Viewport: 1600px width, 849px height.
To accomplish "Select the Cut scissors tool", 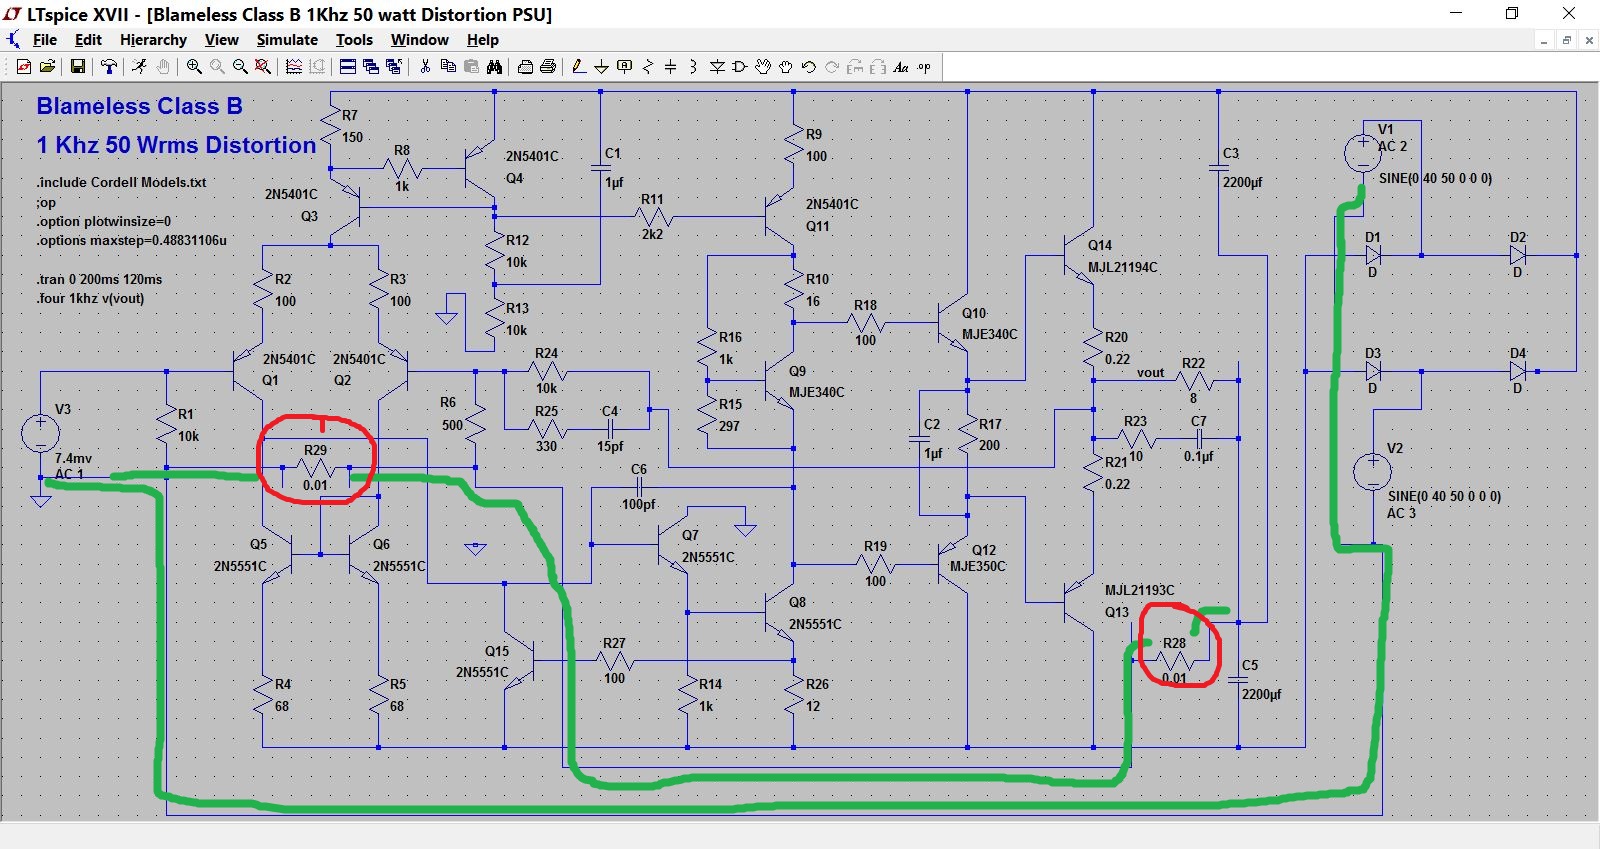I will pos(425,67).
